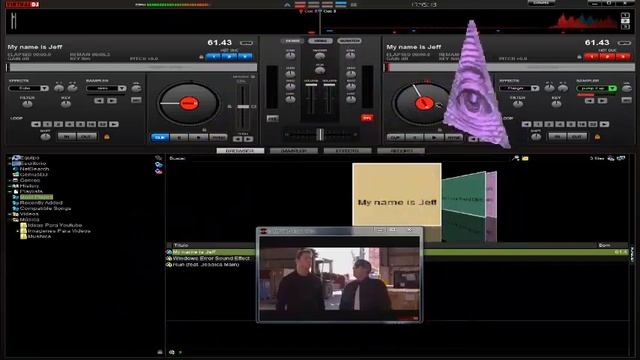
Task: Toggle right deck sampler REC button
Action: tap(627, 100)
